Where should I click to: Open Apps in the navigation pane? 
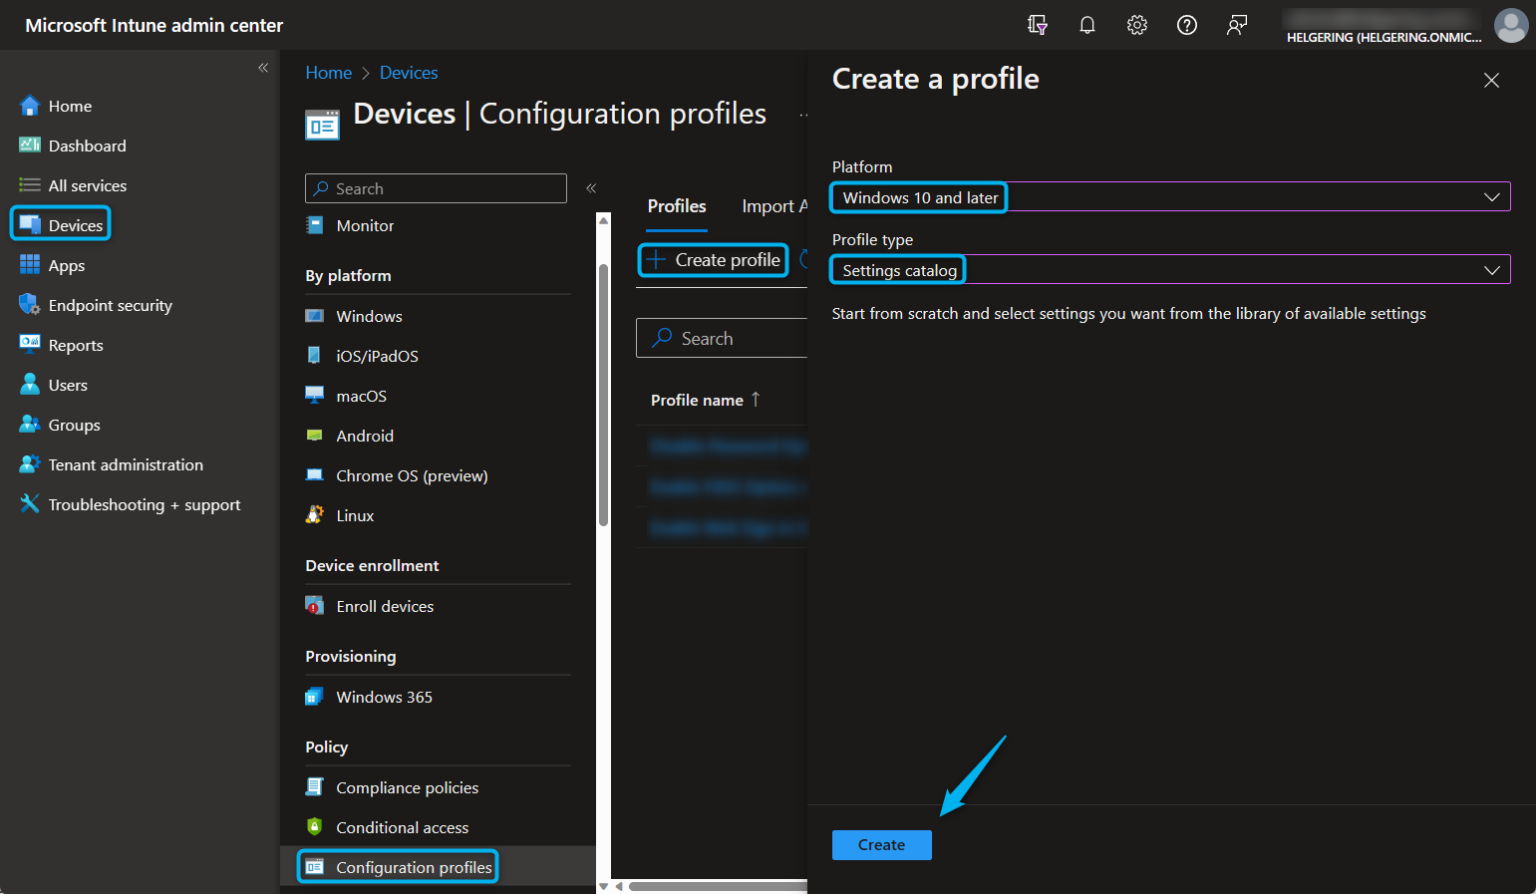tap(66, 265)
